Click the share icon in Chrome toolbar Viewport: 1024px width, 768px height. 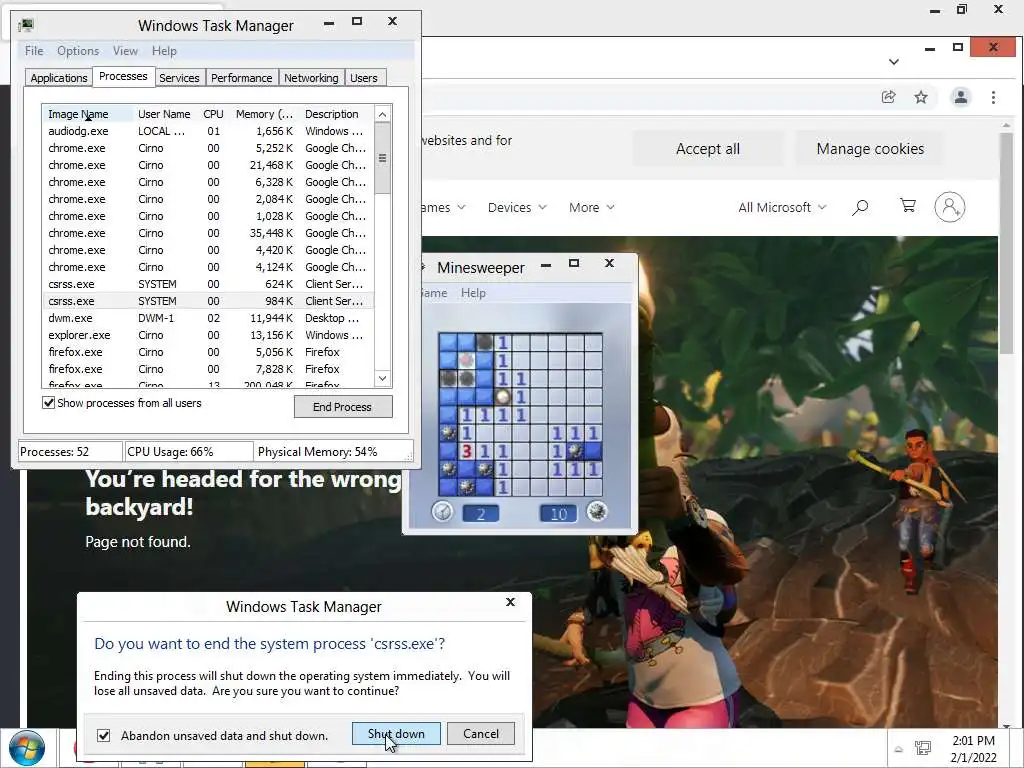pos(888,97)
